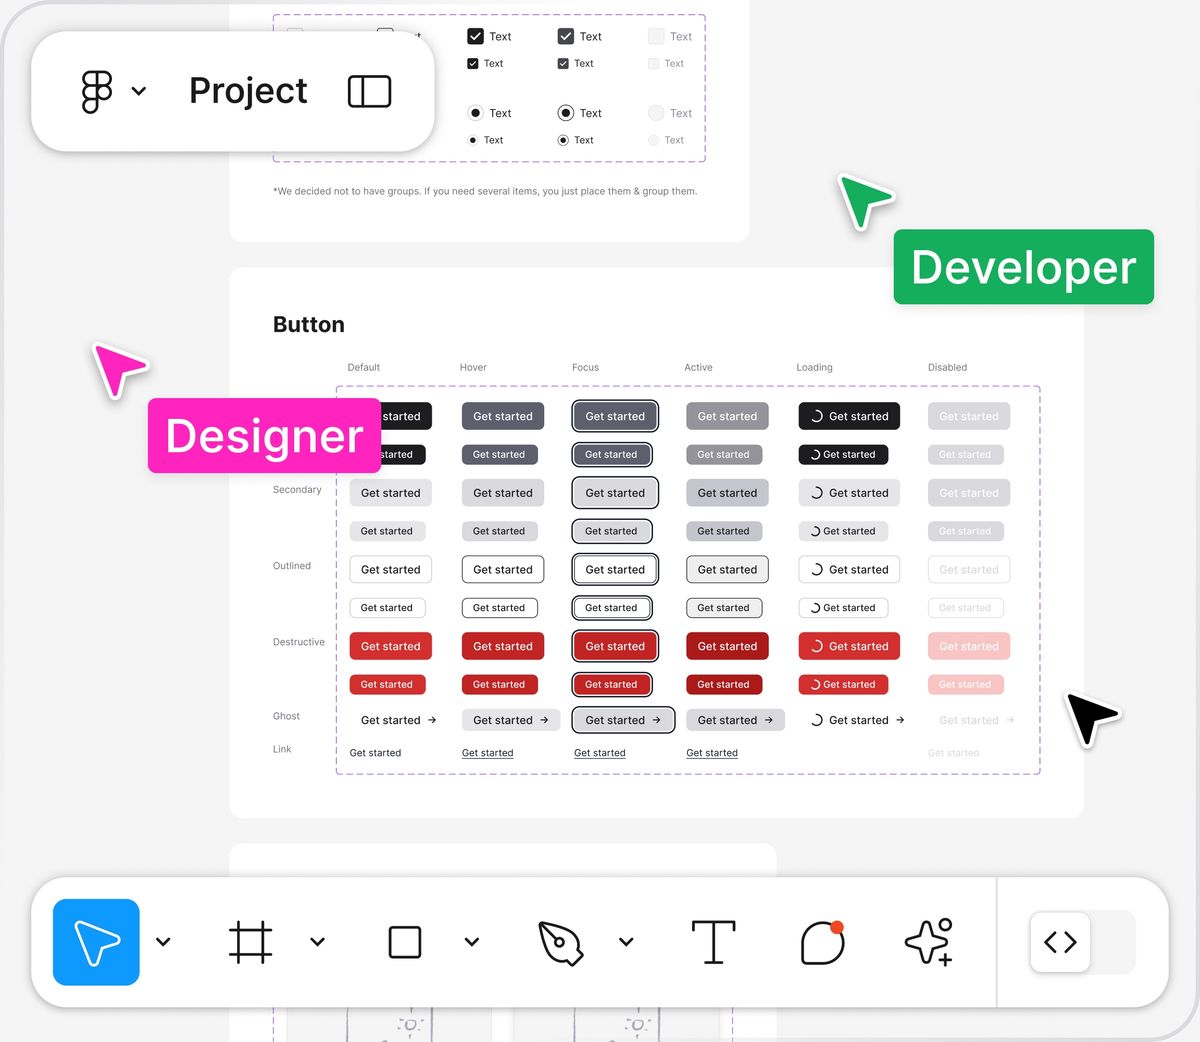Select the Frame tool
The width and height of the screenshot is (1200, 1042).
(250, 942)
